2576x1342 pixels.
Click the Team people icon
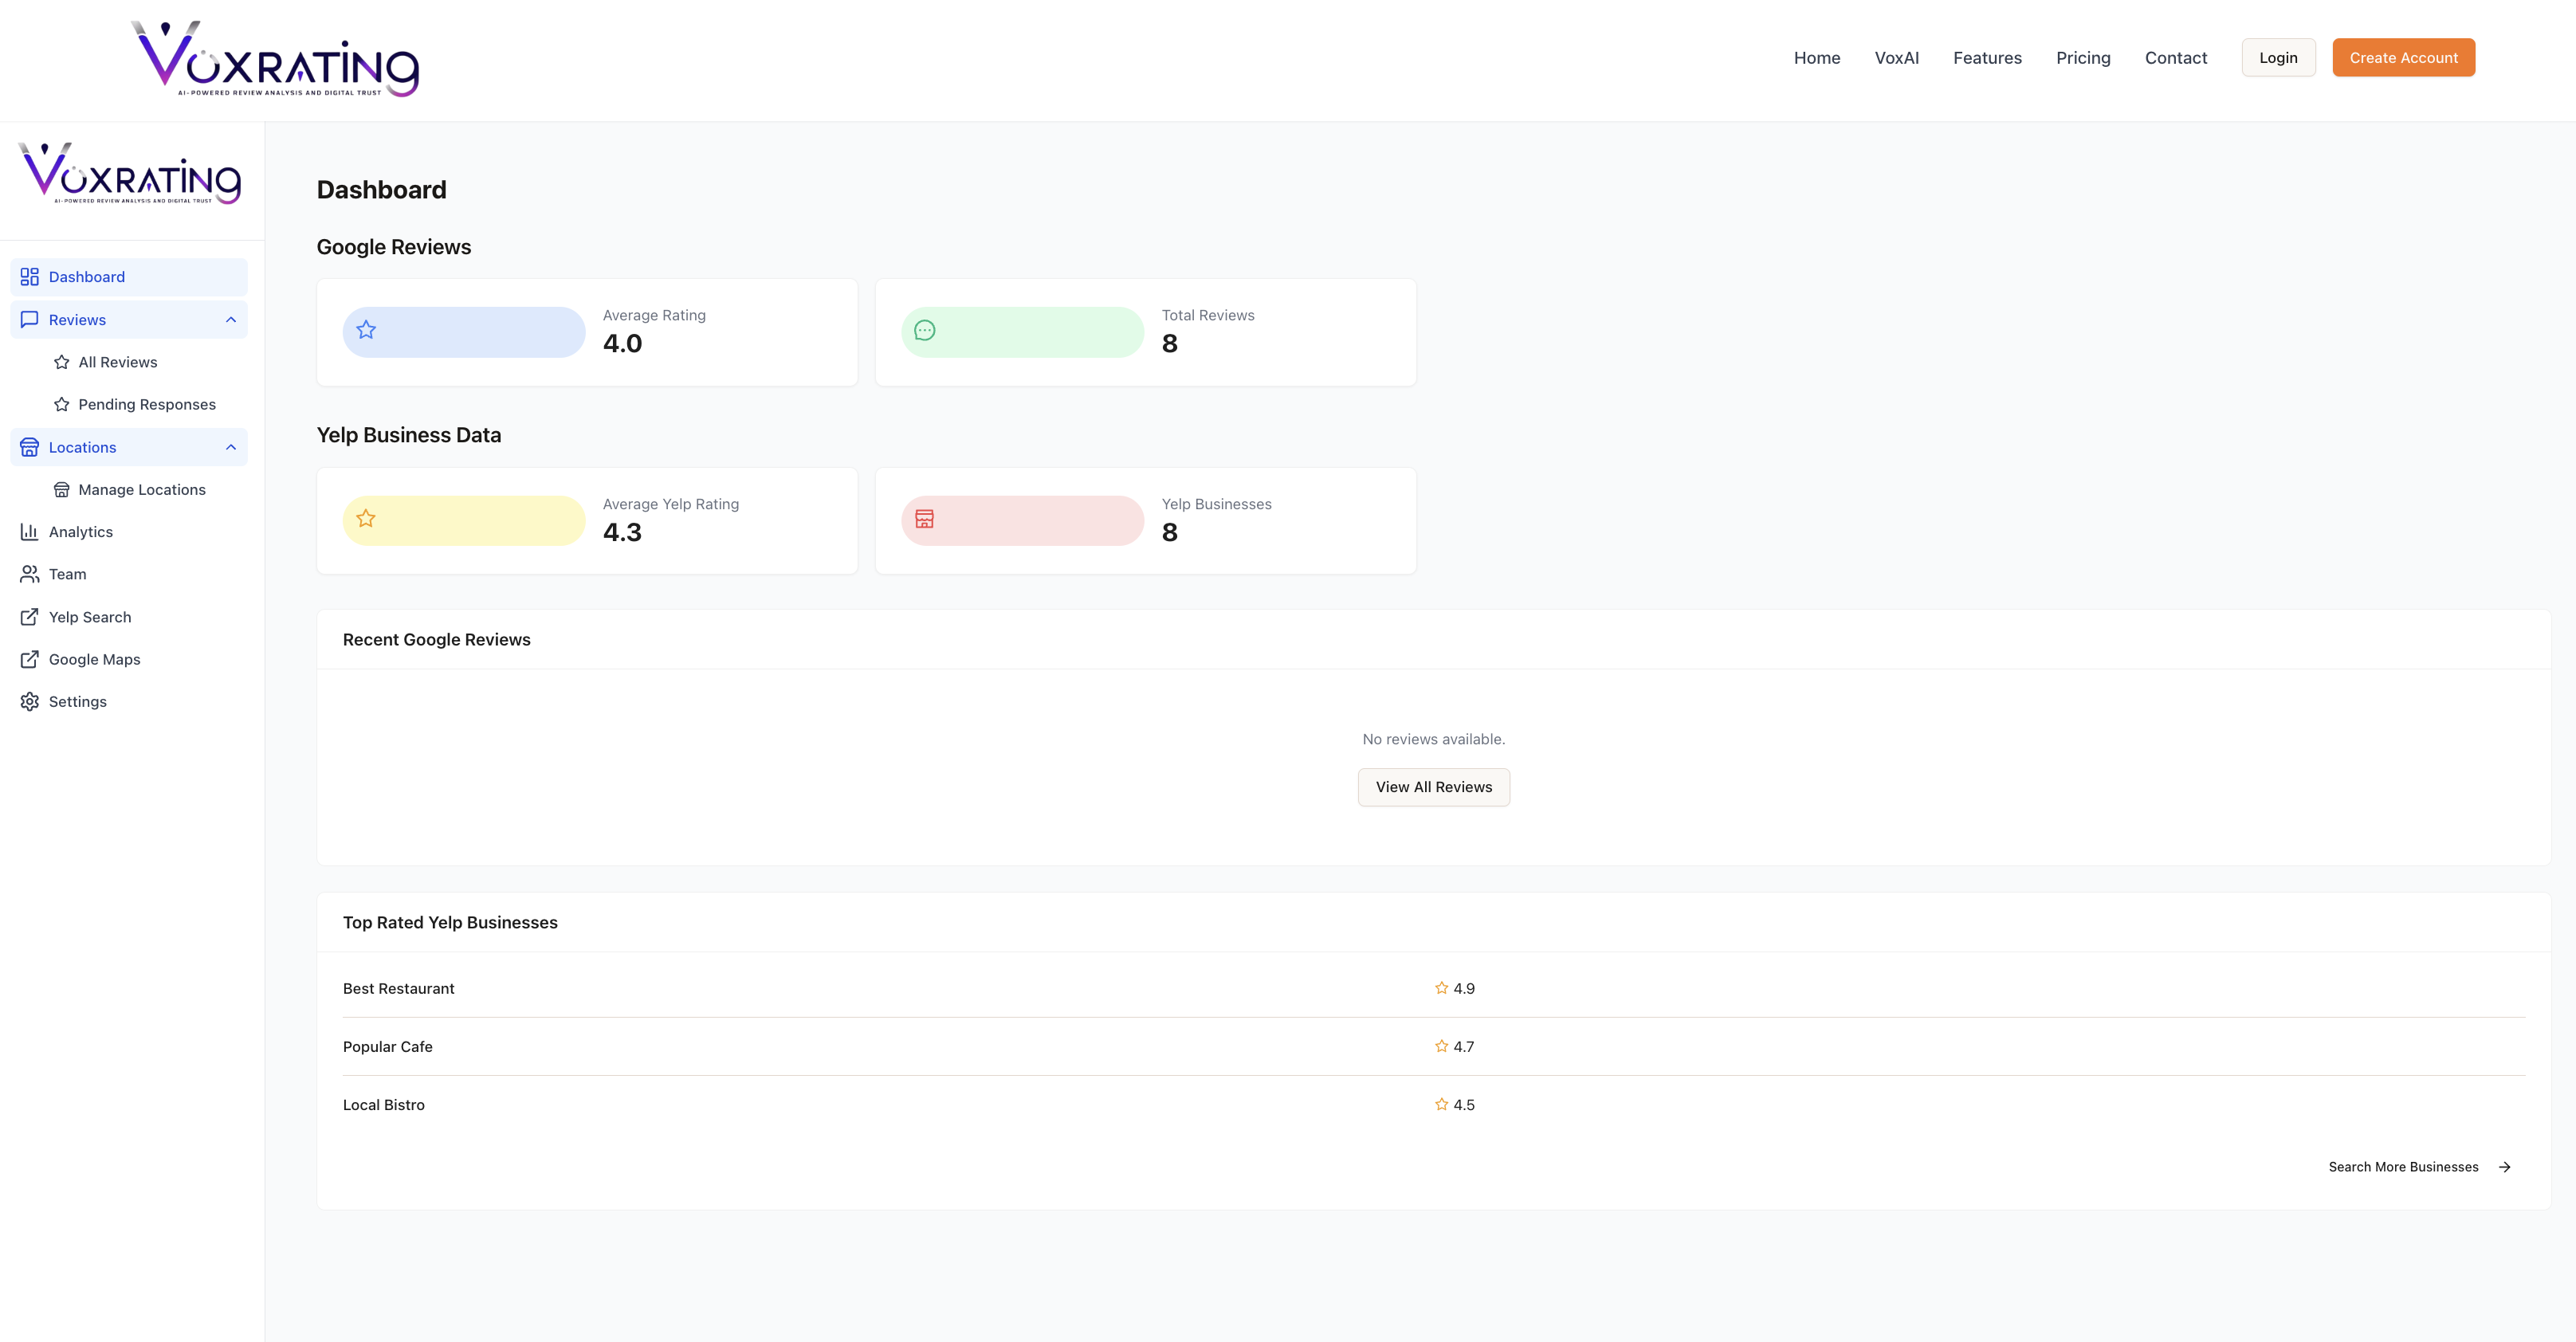point(30,574)
